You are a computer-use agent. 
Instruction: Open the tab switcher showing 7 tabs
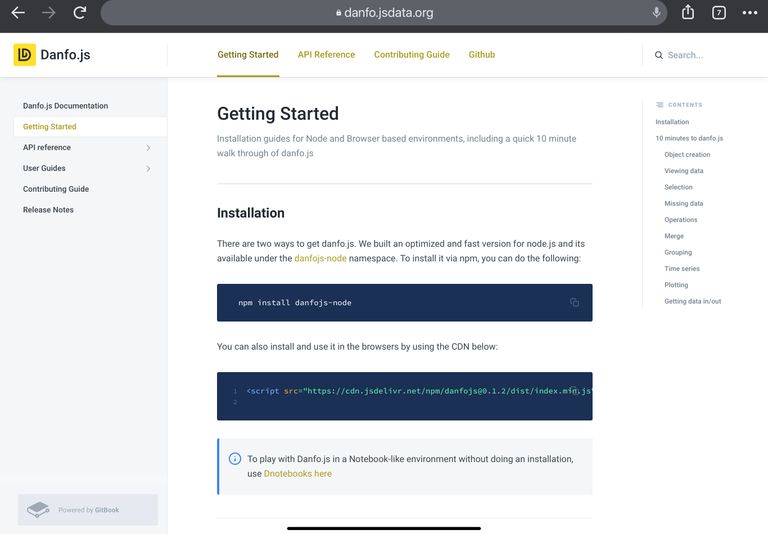tap(719, 13)
